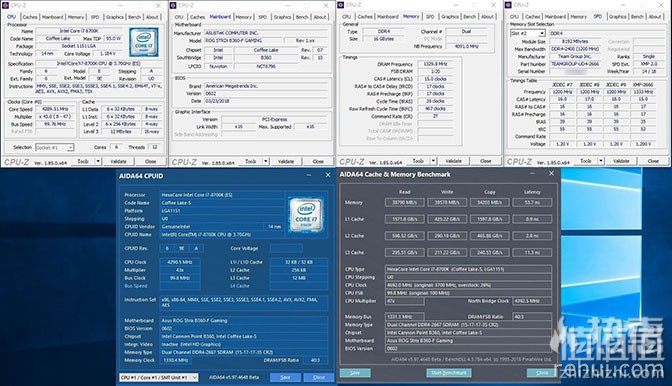672x386 pixels.
Task: Click the CPU-Z title bar icon in the CPU-tab window
Action: coord(6,5)
